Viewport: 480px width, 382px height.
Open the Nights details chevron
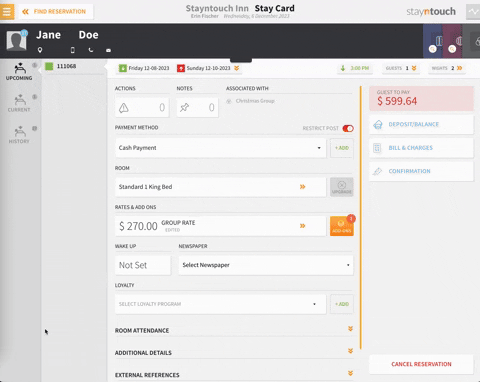(x=460, y=68)
